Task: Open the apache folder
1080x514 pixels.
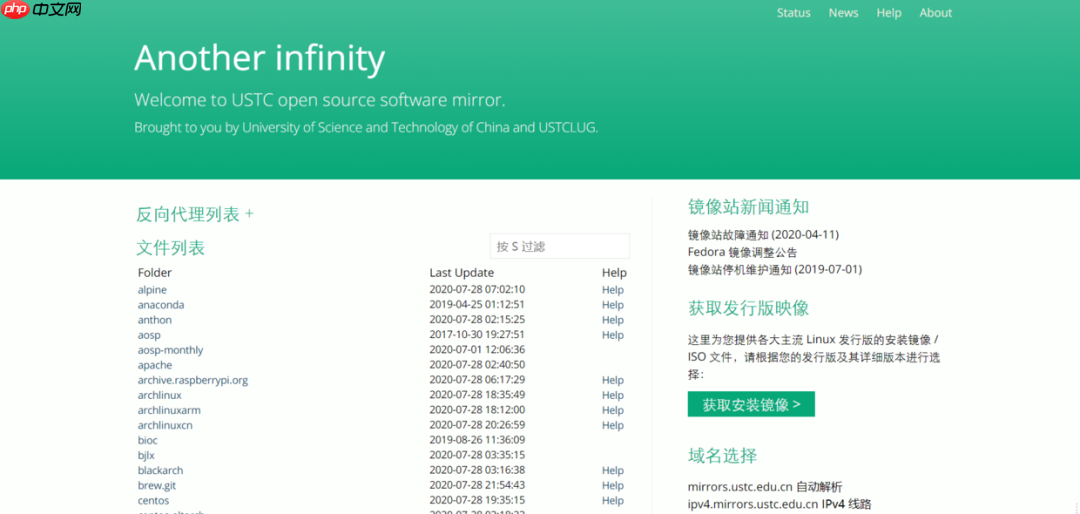Action: pos(154,365)
